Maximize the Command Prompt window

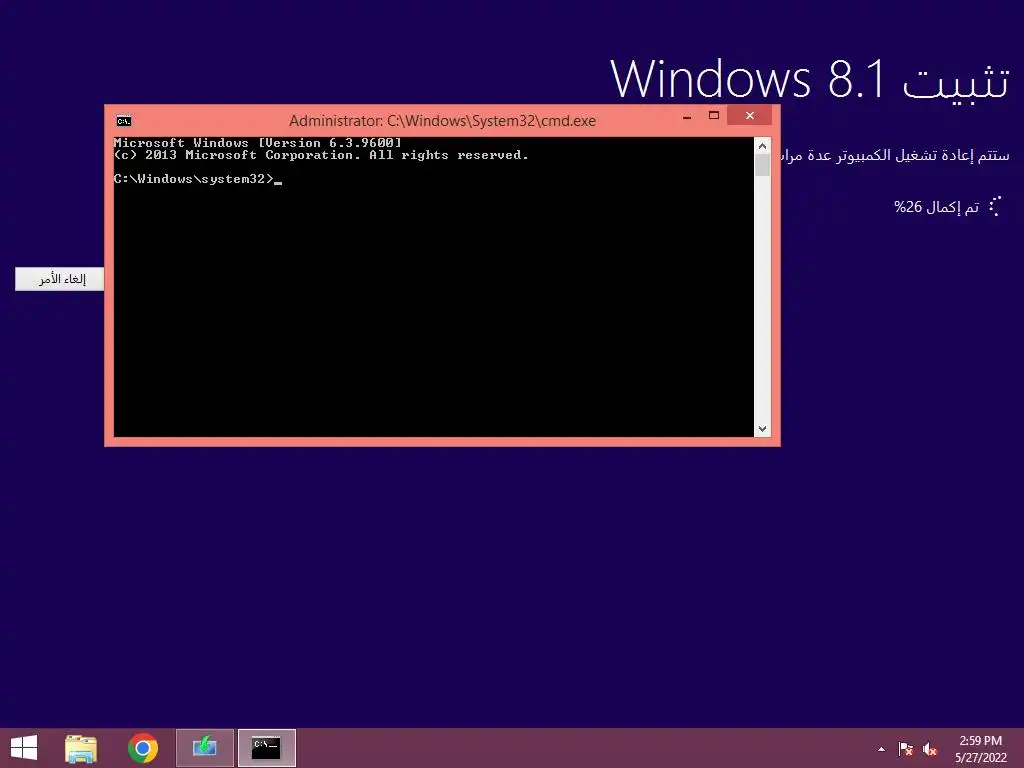tap(714, 116)
